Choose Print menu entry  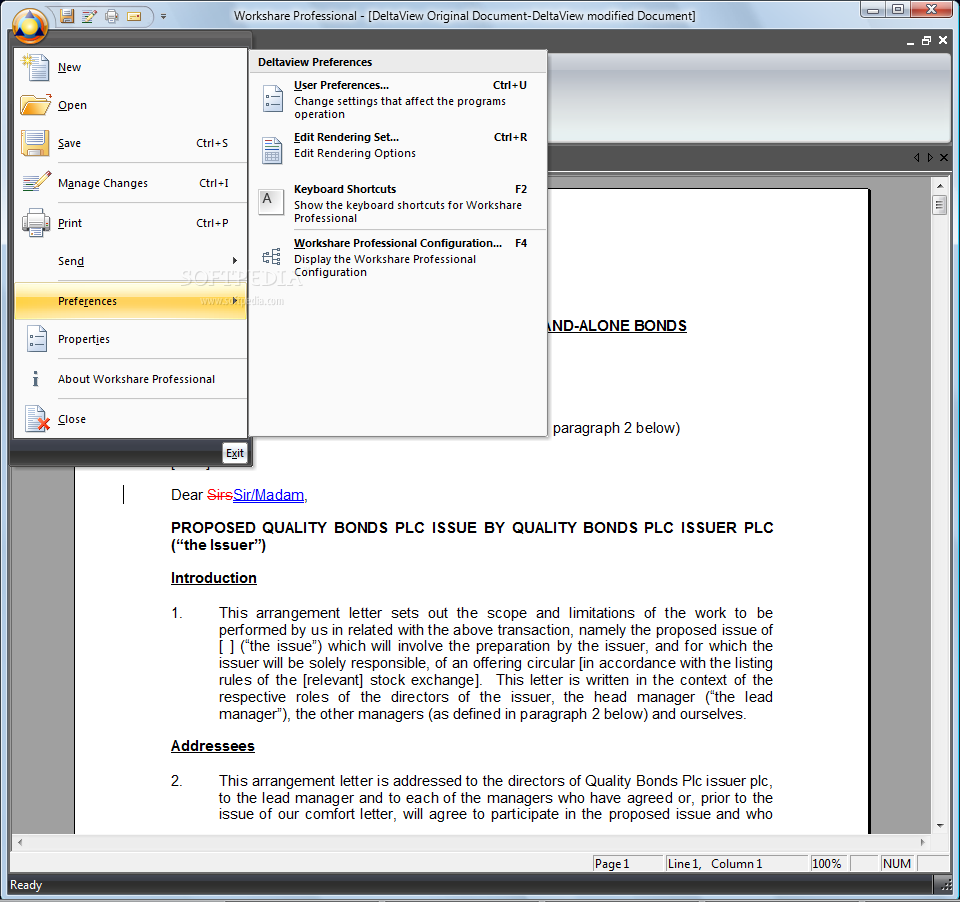tap(131, 223)
